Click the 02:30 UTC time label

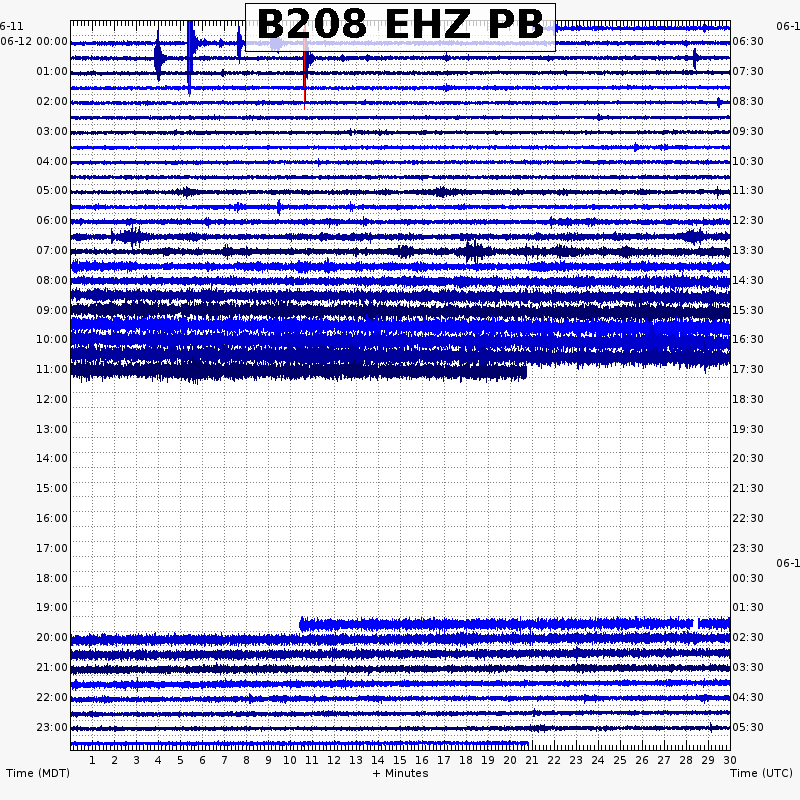click(x=748, y=637)
